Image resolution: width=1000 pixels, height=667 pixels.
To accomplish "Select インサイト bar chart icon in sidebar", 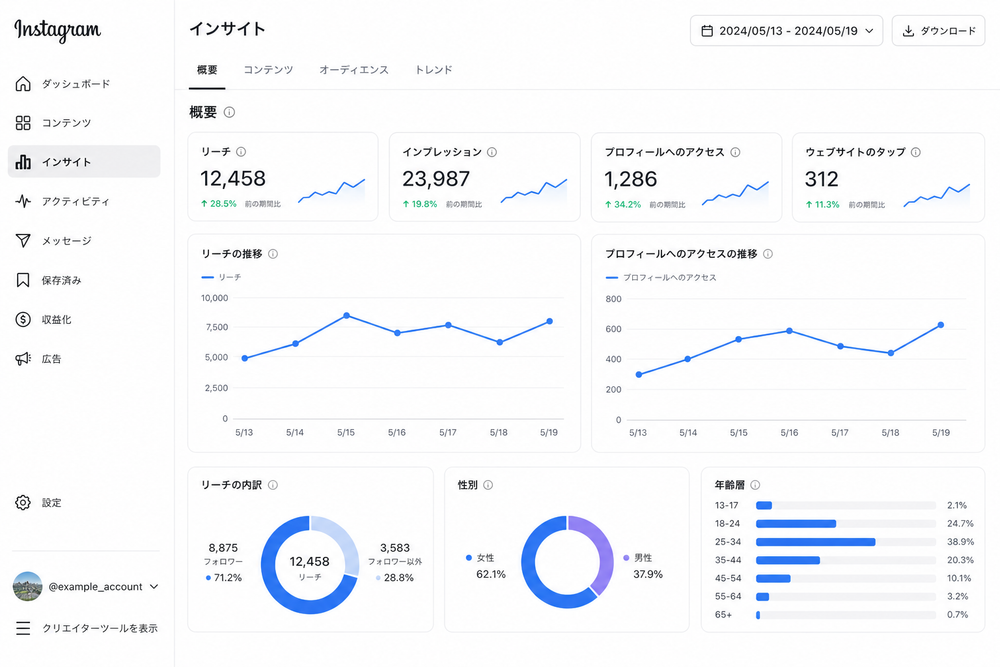I will pyautogui.click(x=23, y=162).
